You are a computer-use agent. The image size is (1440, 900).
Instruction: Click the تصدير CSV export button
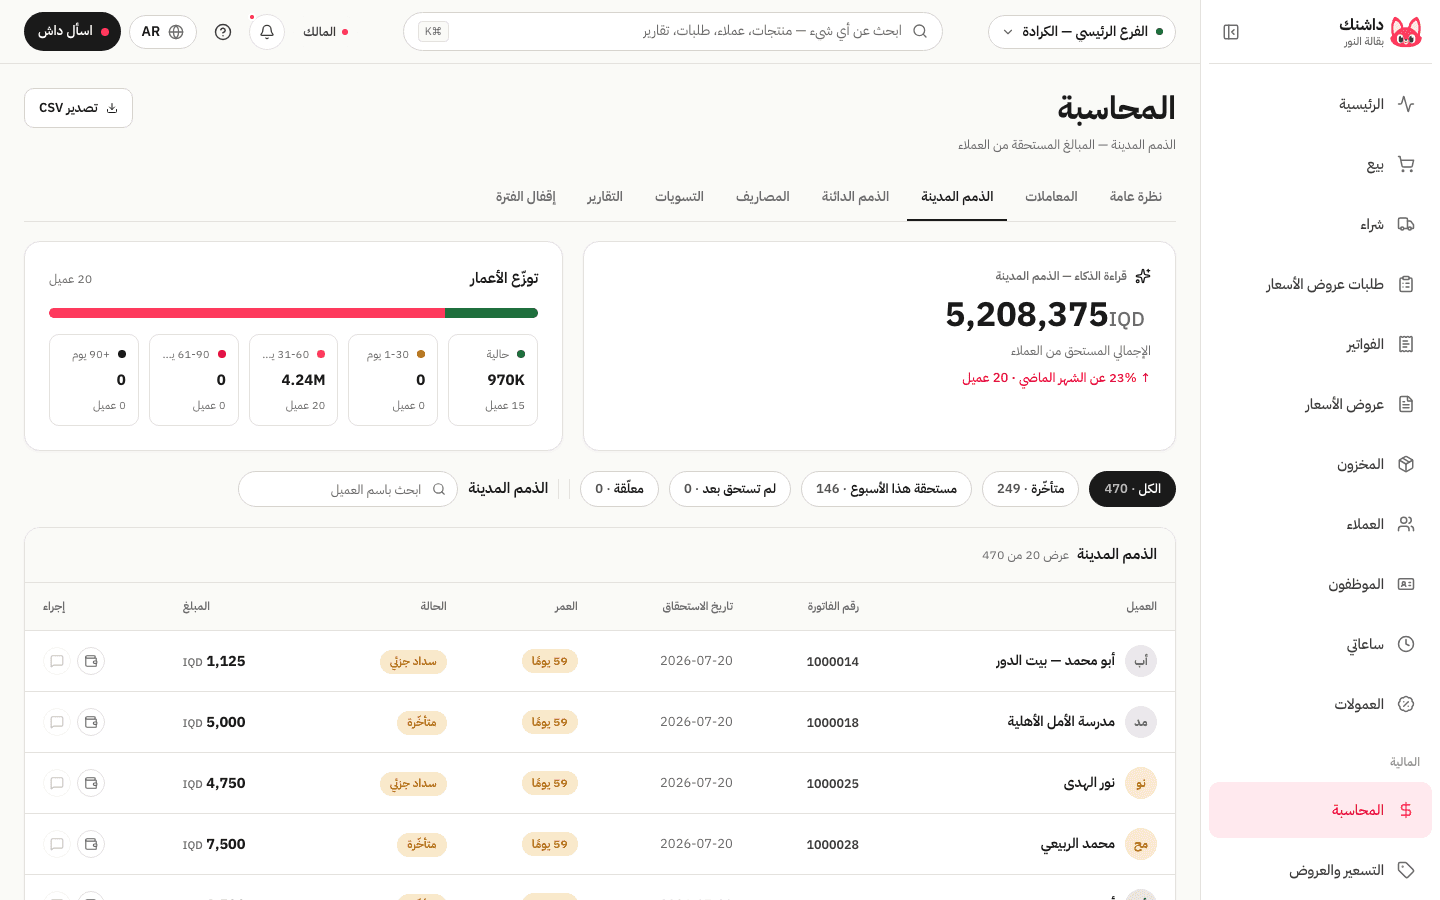pos(78,108)
